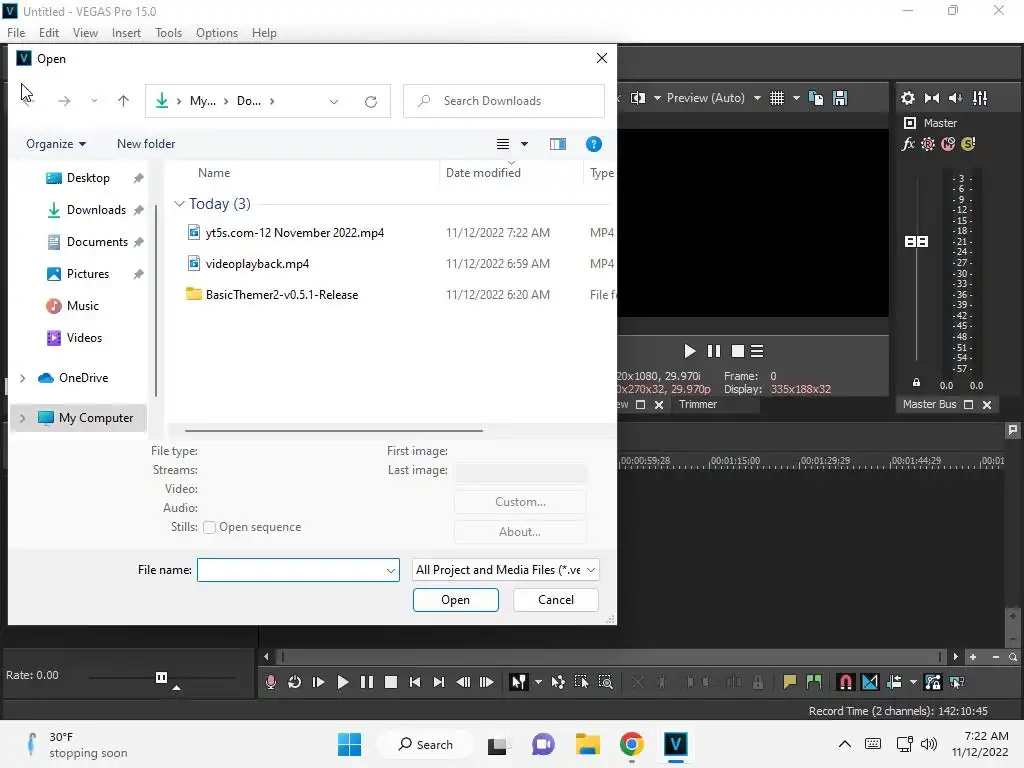Viewport: 1024px width, 768px height.
Task: Expand the File name combo box arrow
Action: 391,570
